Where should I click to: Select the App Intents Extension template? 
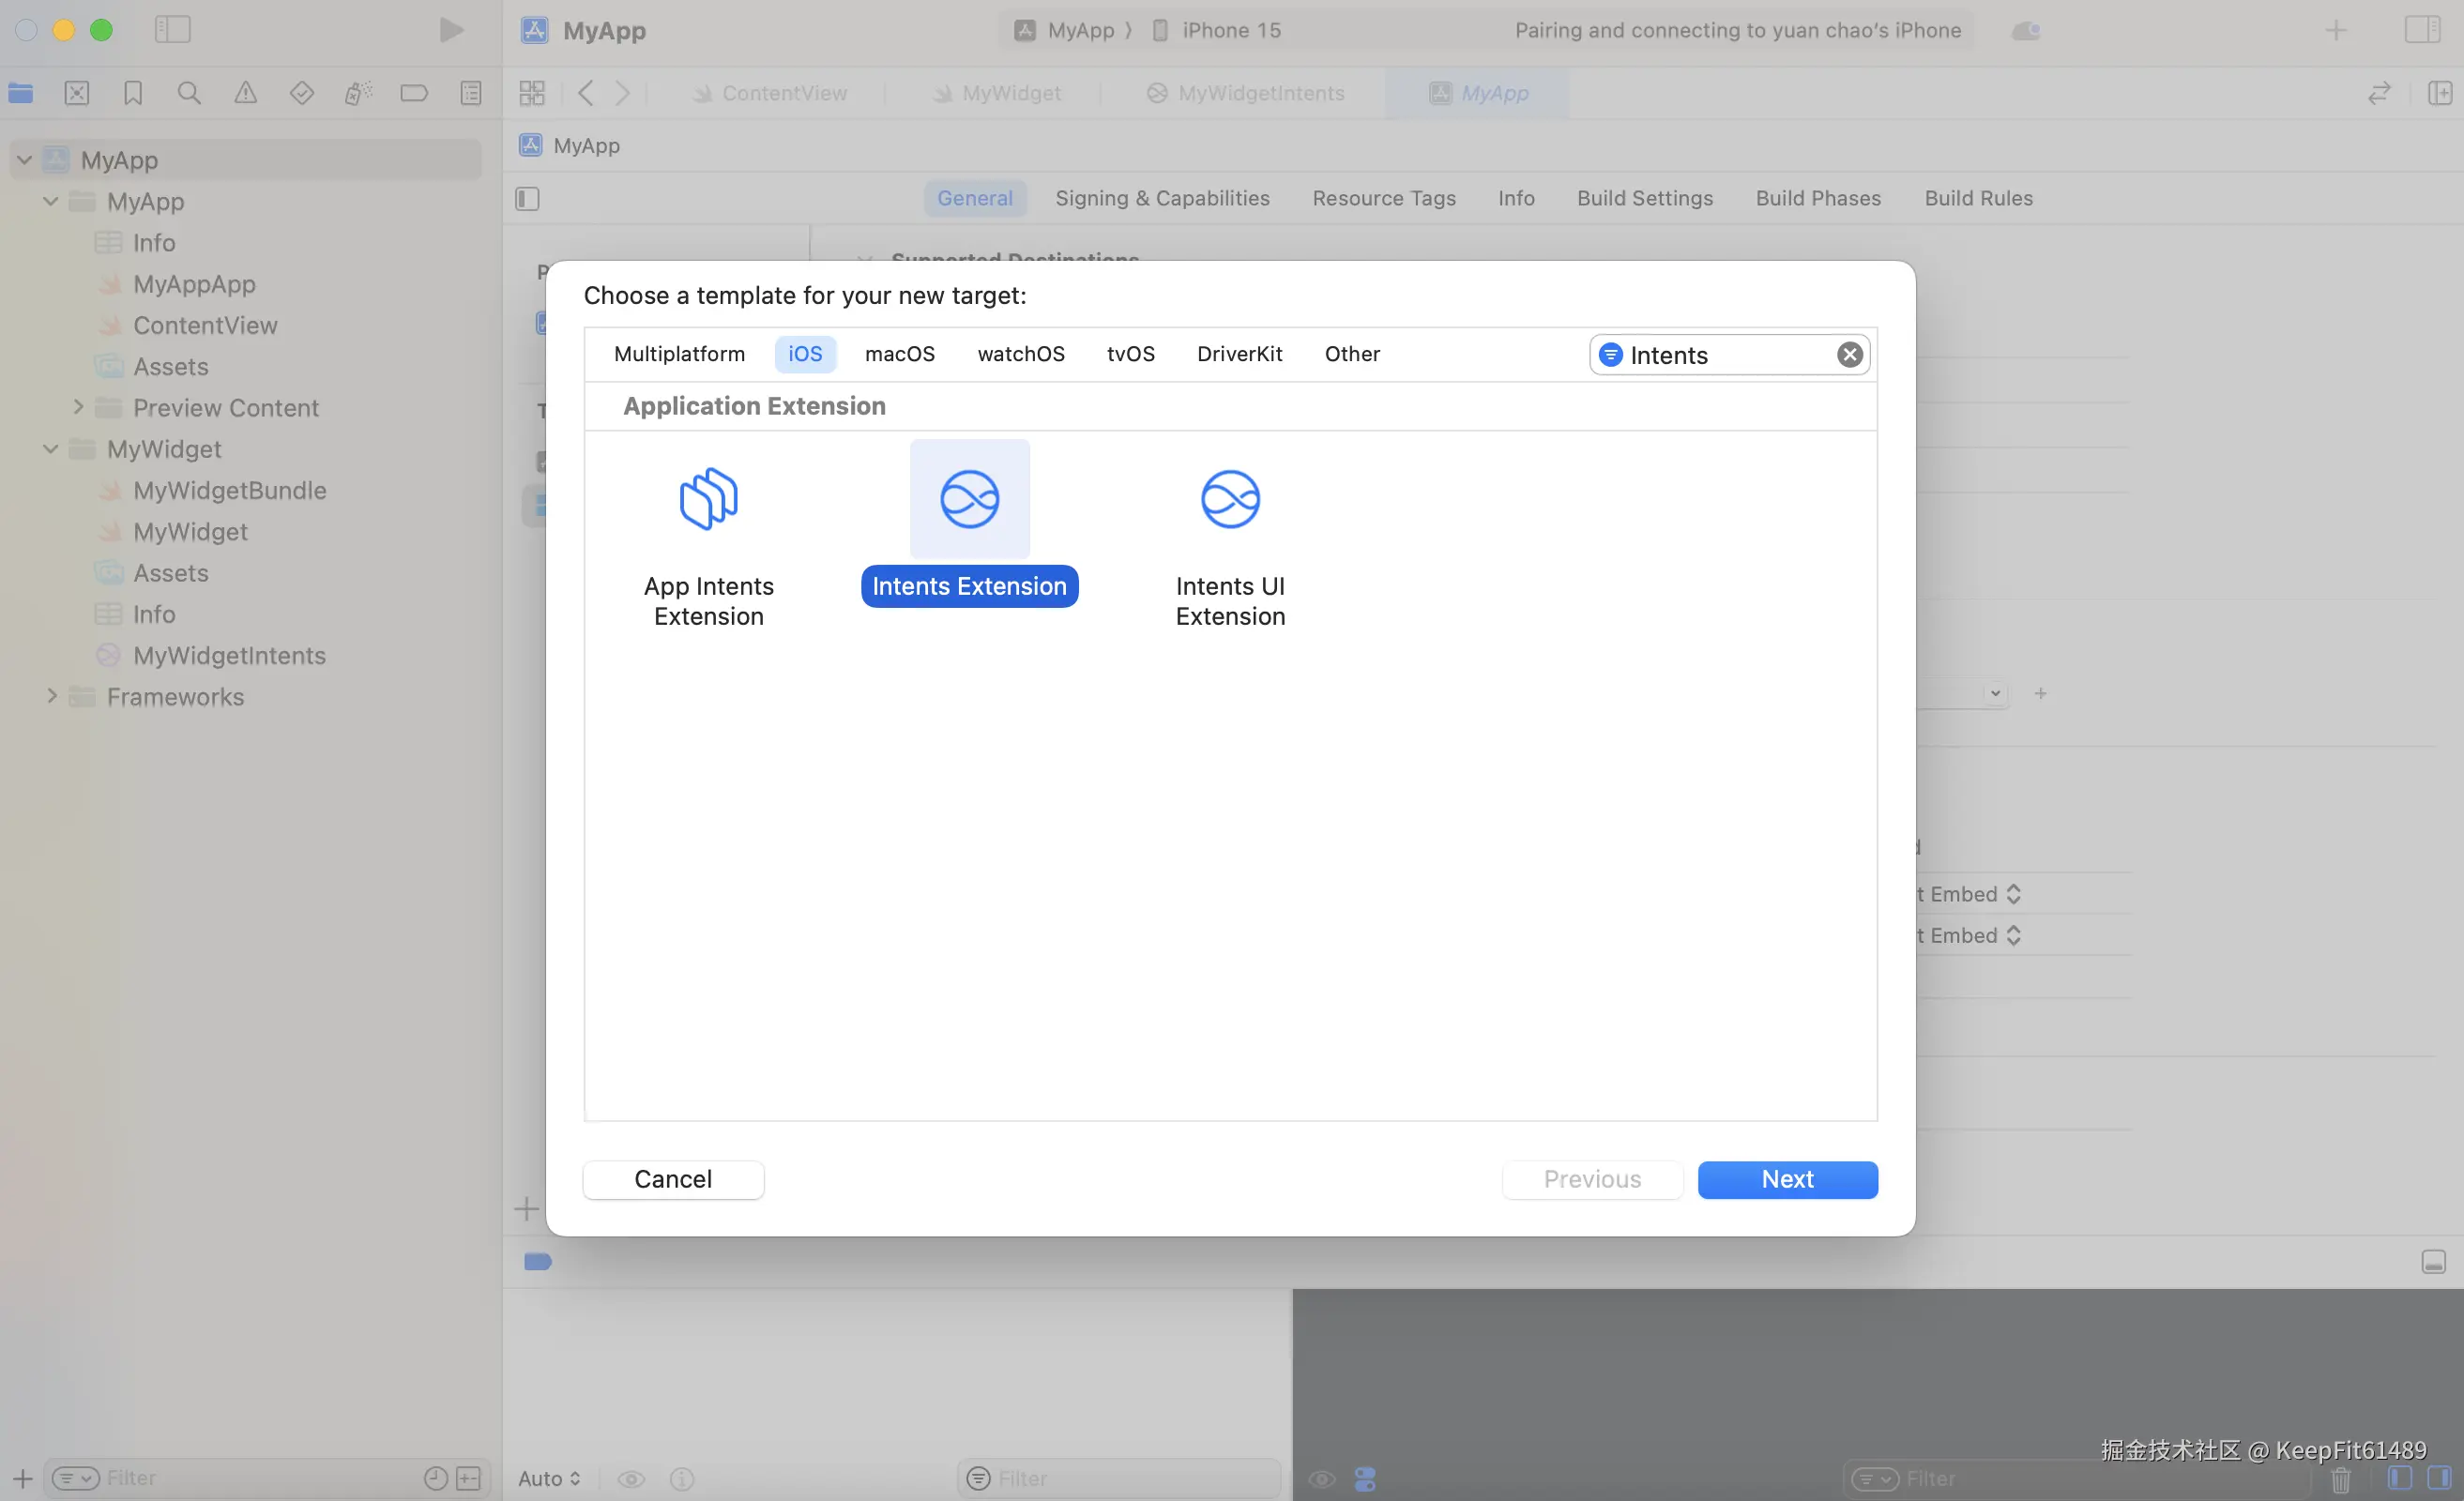[x=708, y=499]
